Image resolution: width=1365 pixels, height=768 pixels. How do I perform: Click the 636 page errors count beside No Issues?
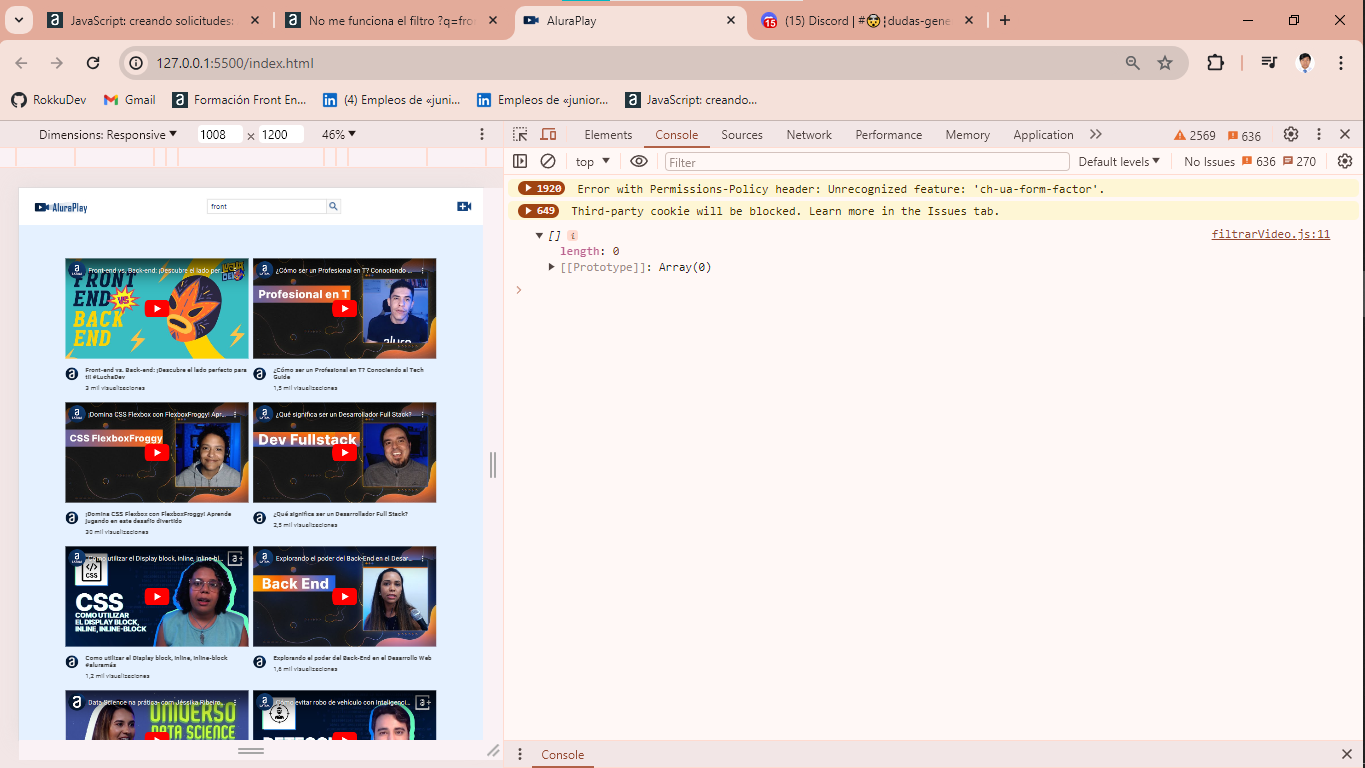1259,162
